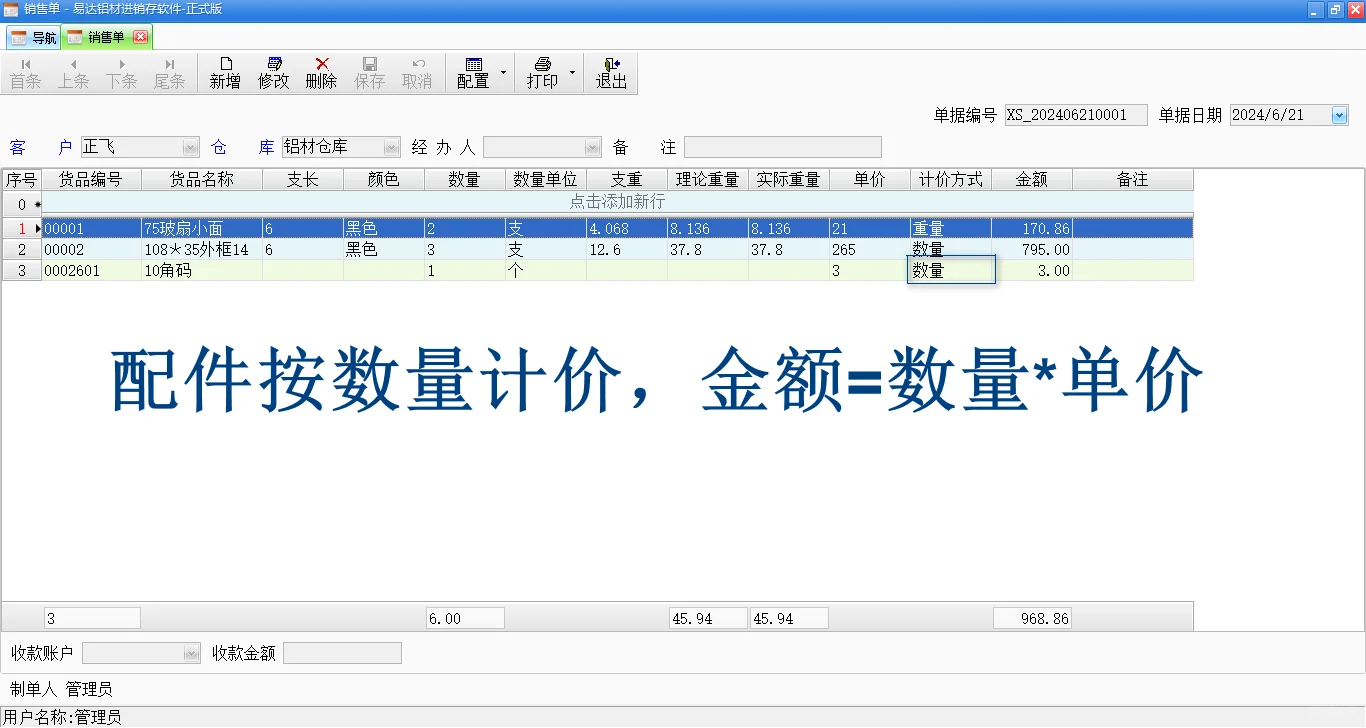Open the 计价方式 dropdown on row 3

[951, 270]
